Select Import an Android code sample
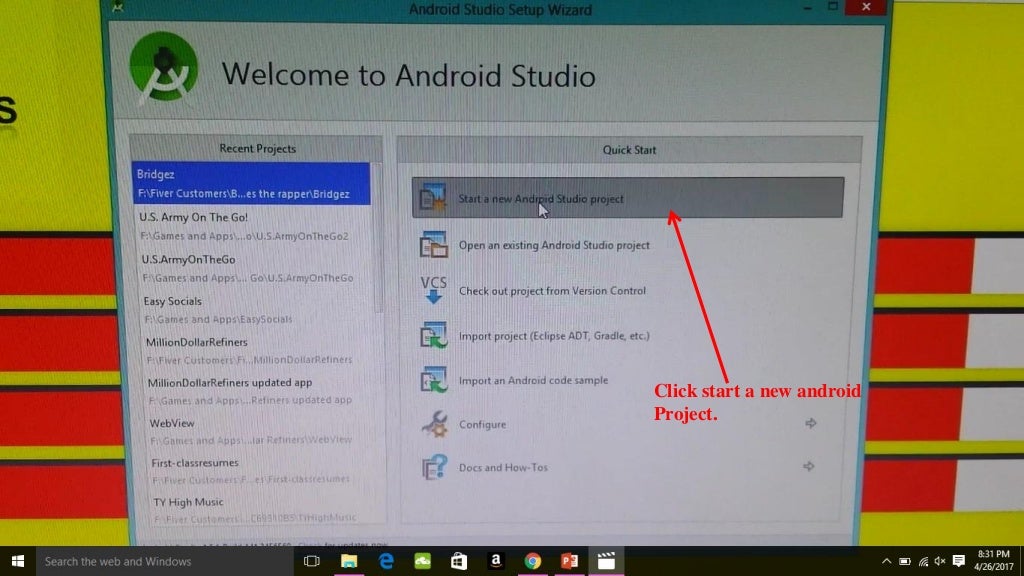Image resolution: width=1024 pixels, height=576 pixels. pyautogui.click(x=533, y=380)
